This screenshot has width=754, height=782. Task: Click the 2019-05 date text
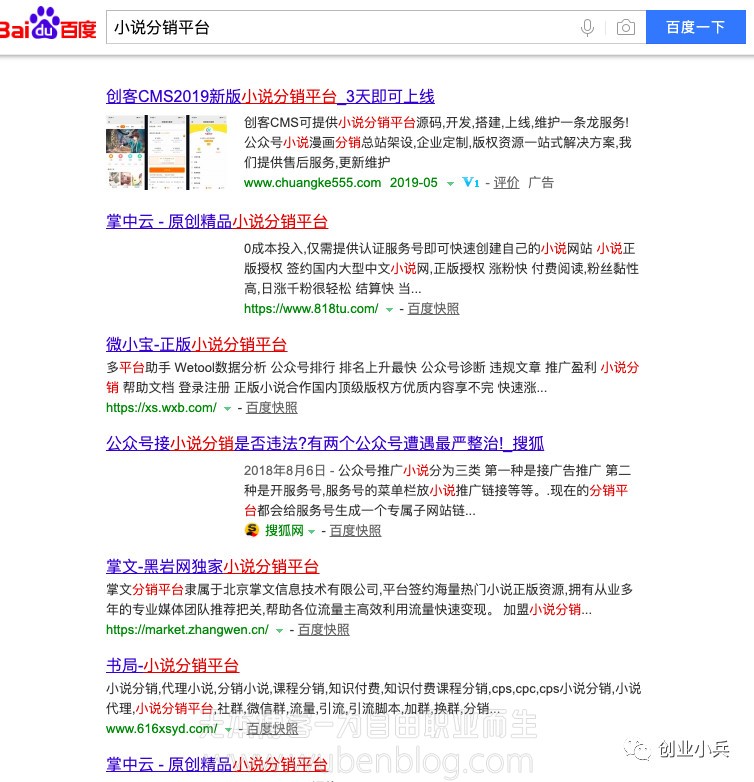[413, 183]
